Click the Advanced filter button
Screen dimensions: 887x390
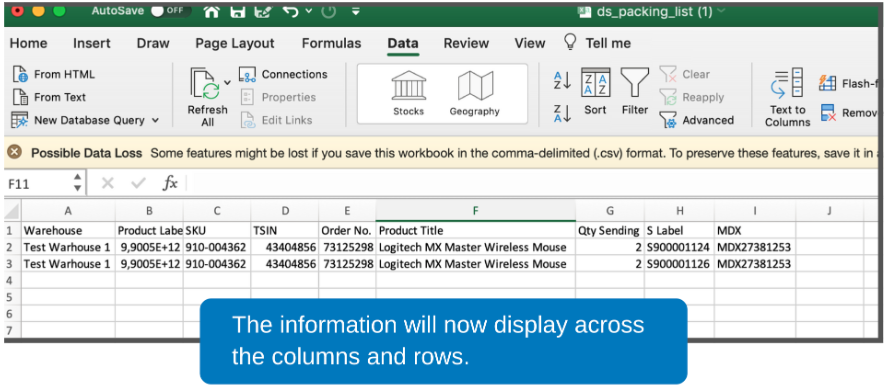696,120
